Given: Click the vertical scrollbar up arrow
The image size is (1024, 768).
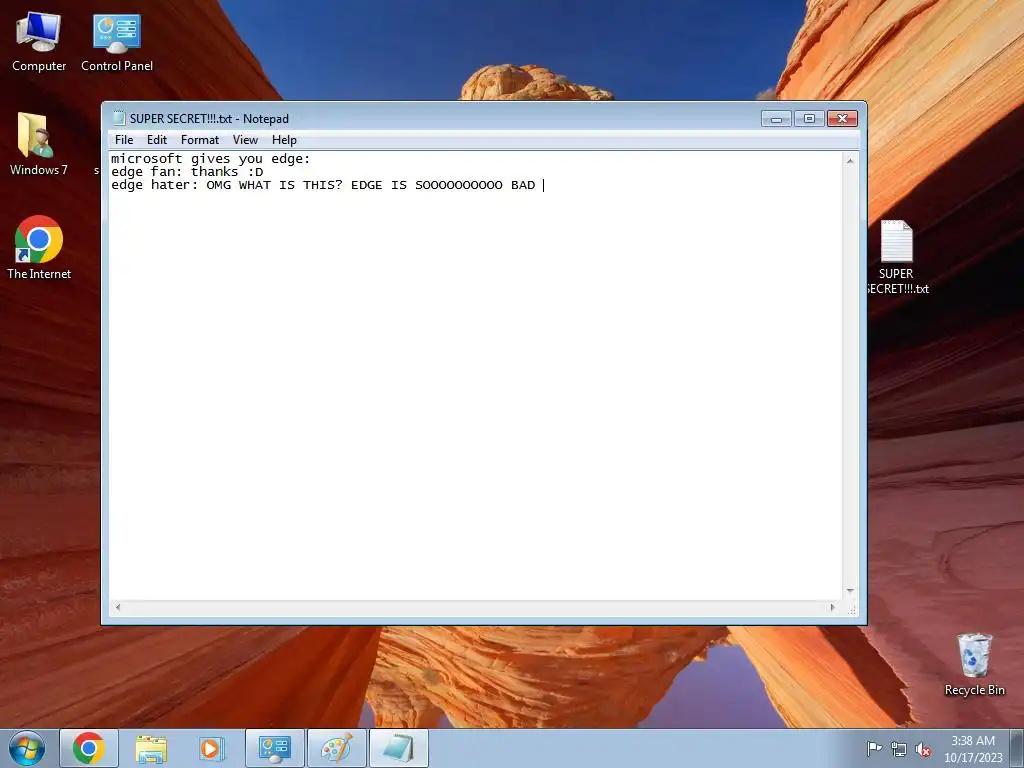Looking at the screenshot, I should [850, 161].
